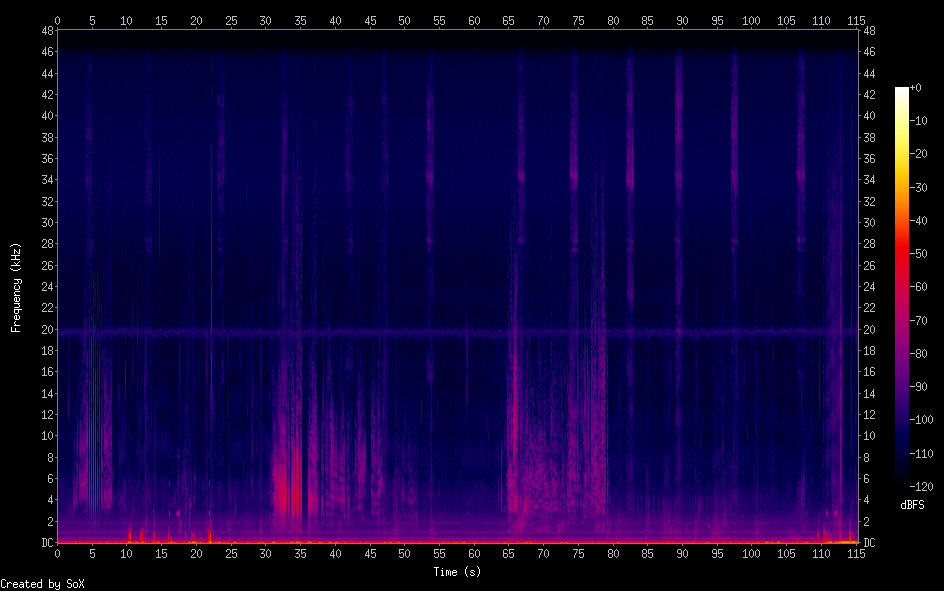Click the 20 kHz label on left frequency axis
The height and width of the screenshot is (591, 944).
pyautogui.click(x=46, y=329)
